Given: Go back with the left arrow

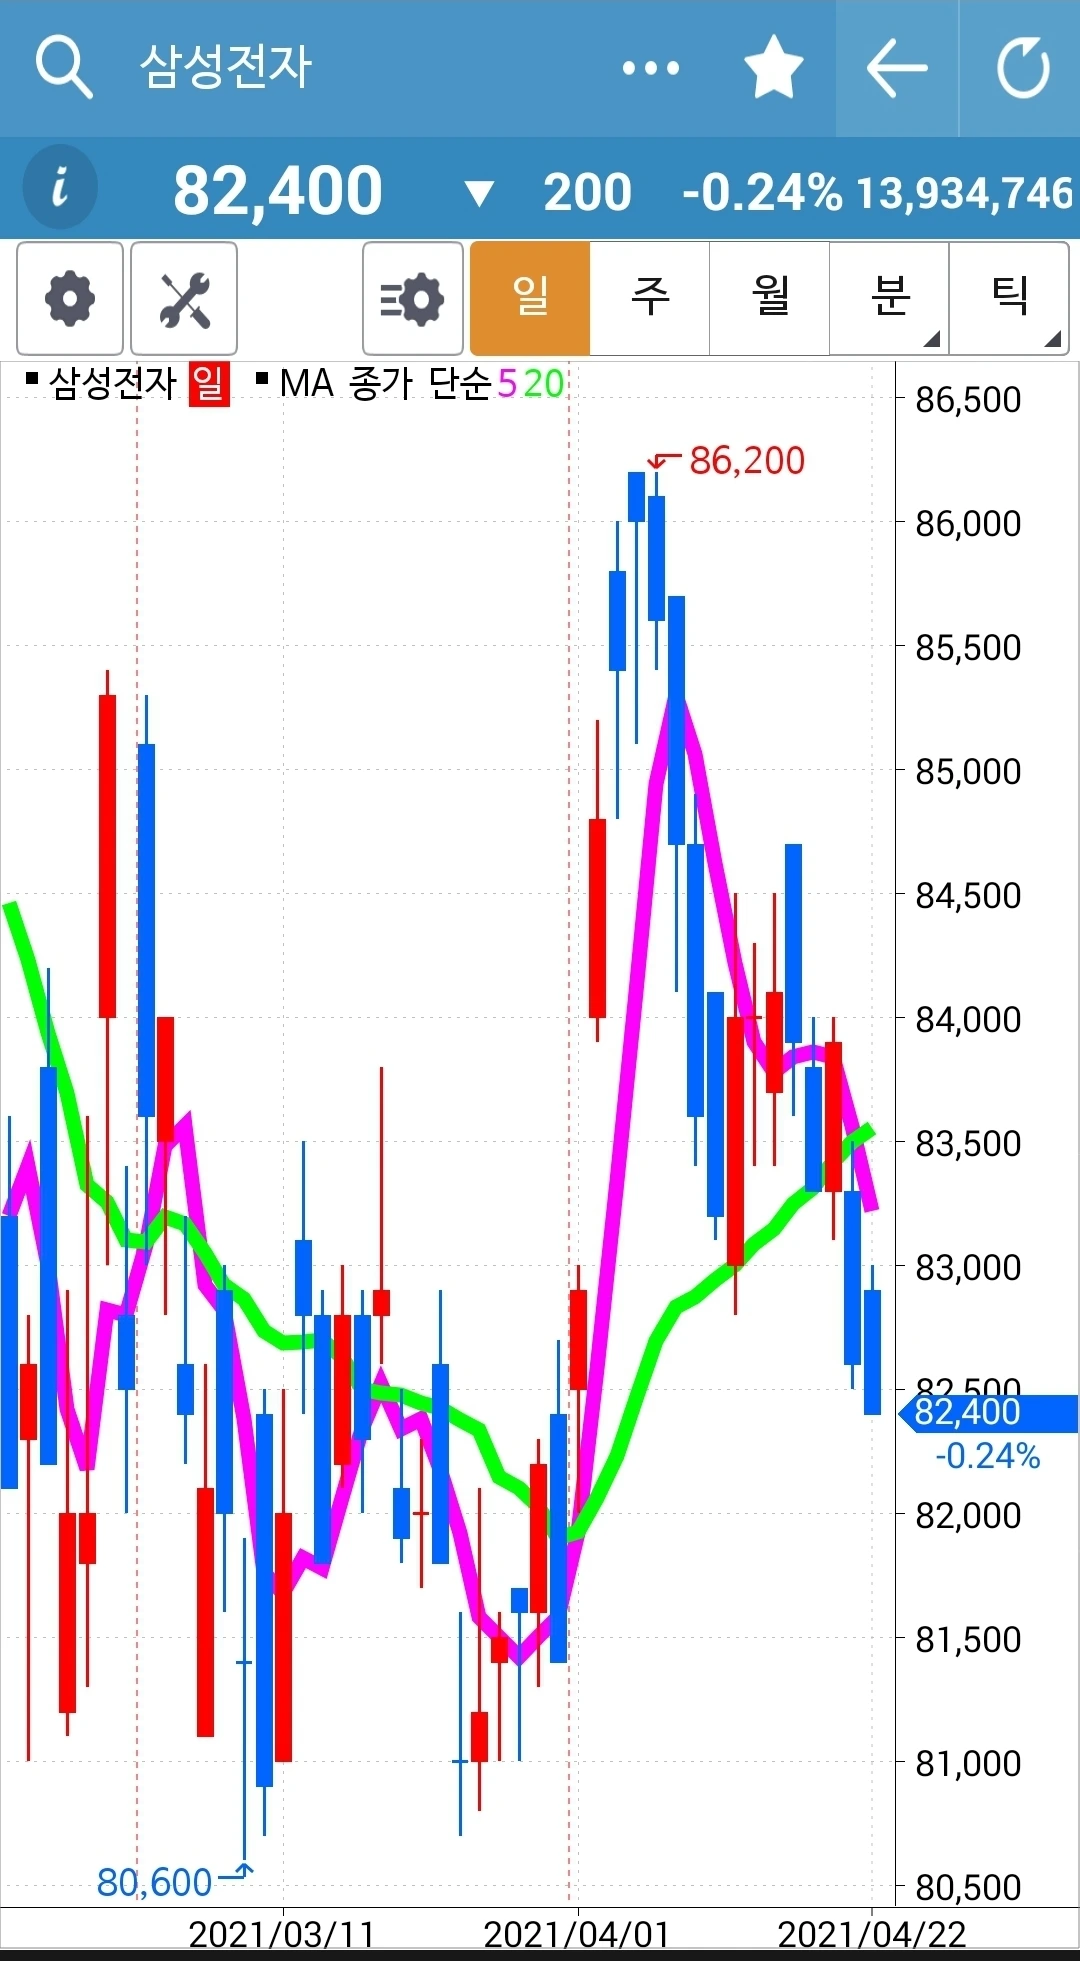Looking at the screenshot, I should point(897,68).
